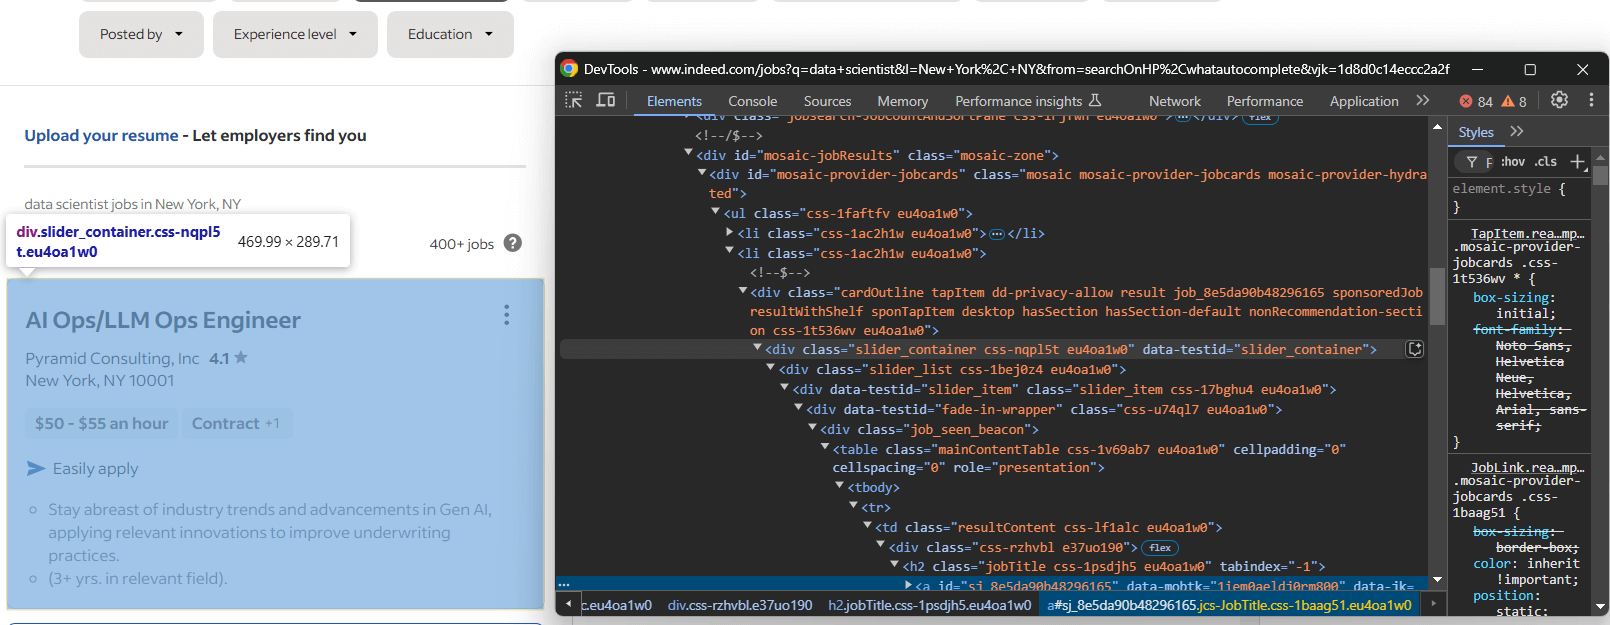Open the job card three-dot menu
This screenshot has height=625, width=1610.
coord(507,315)
